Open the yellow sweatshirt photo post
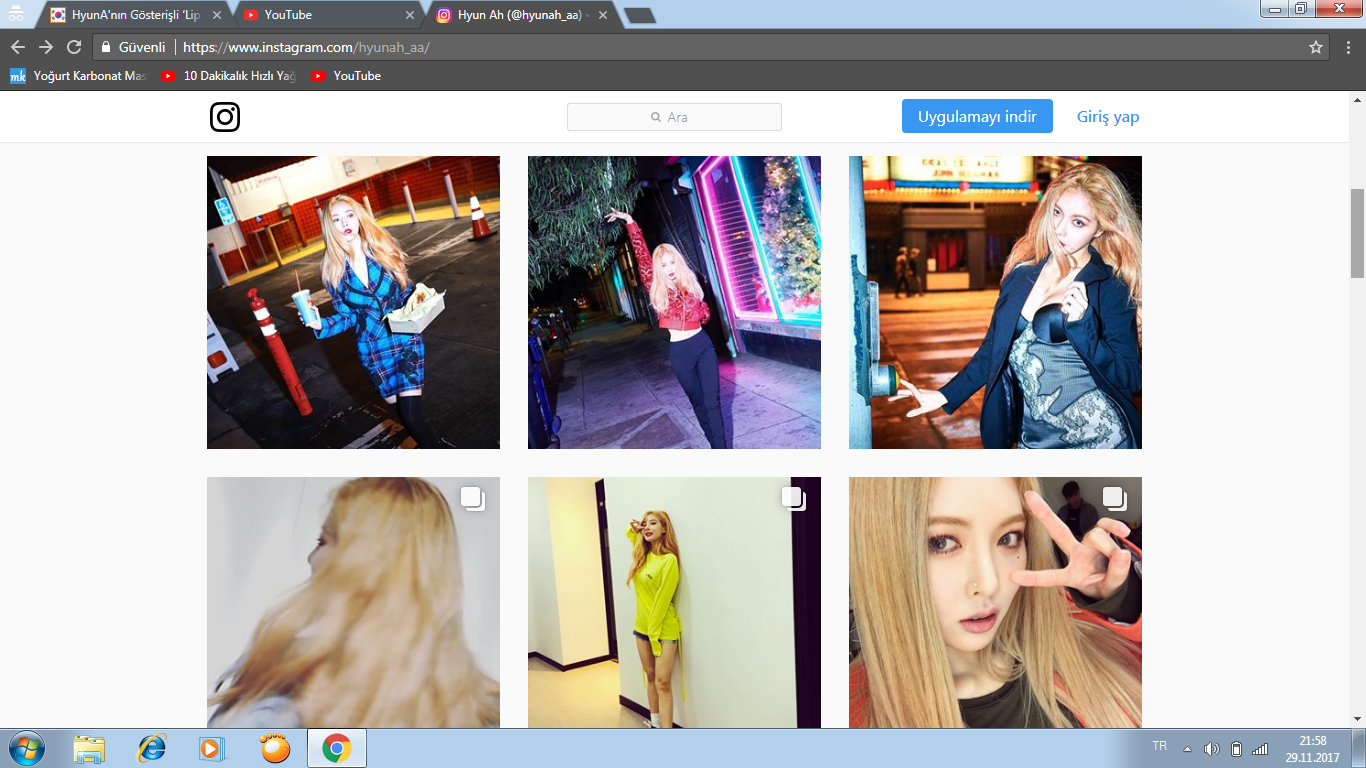The height and width of the screenshot is (768, 1366). point(674,602)
